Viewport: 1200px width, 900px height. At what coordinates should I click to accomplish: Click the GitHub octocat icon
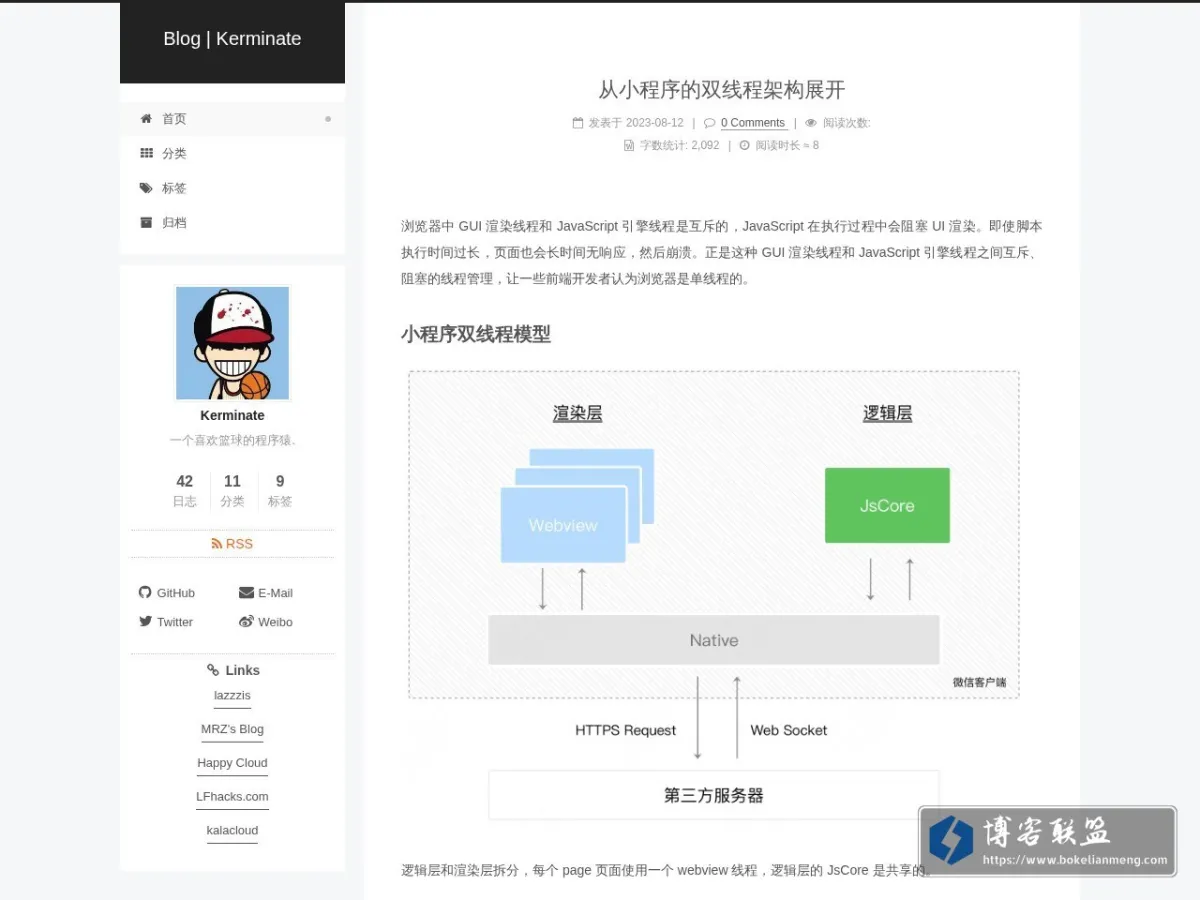(145, 593)
